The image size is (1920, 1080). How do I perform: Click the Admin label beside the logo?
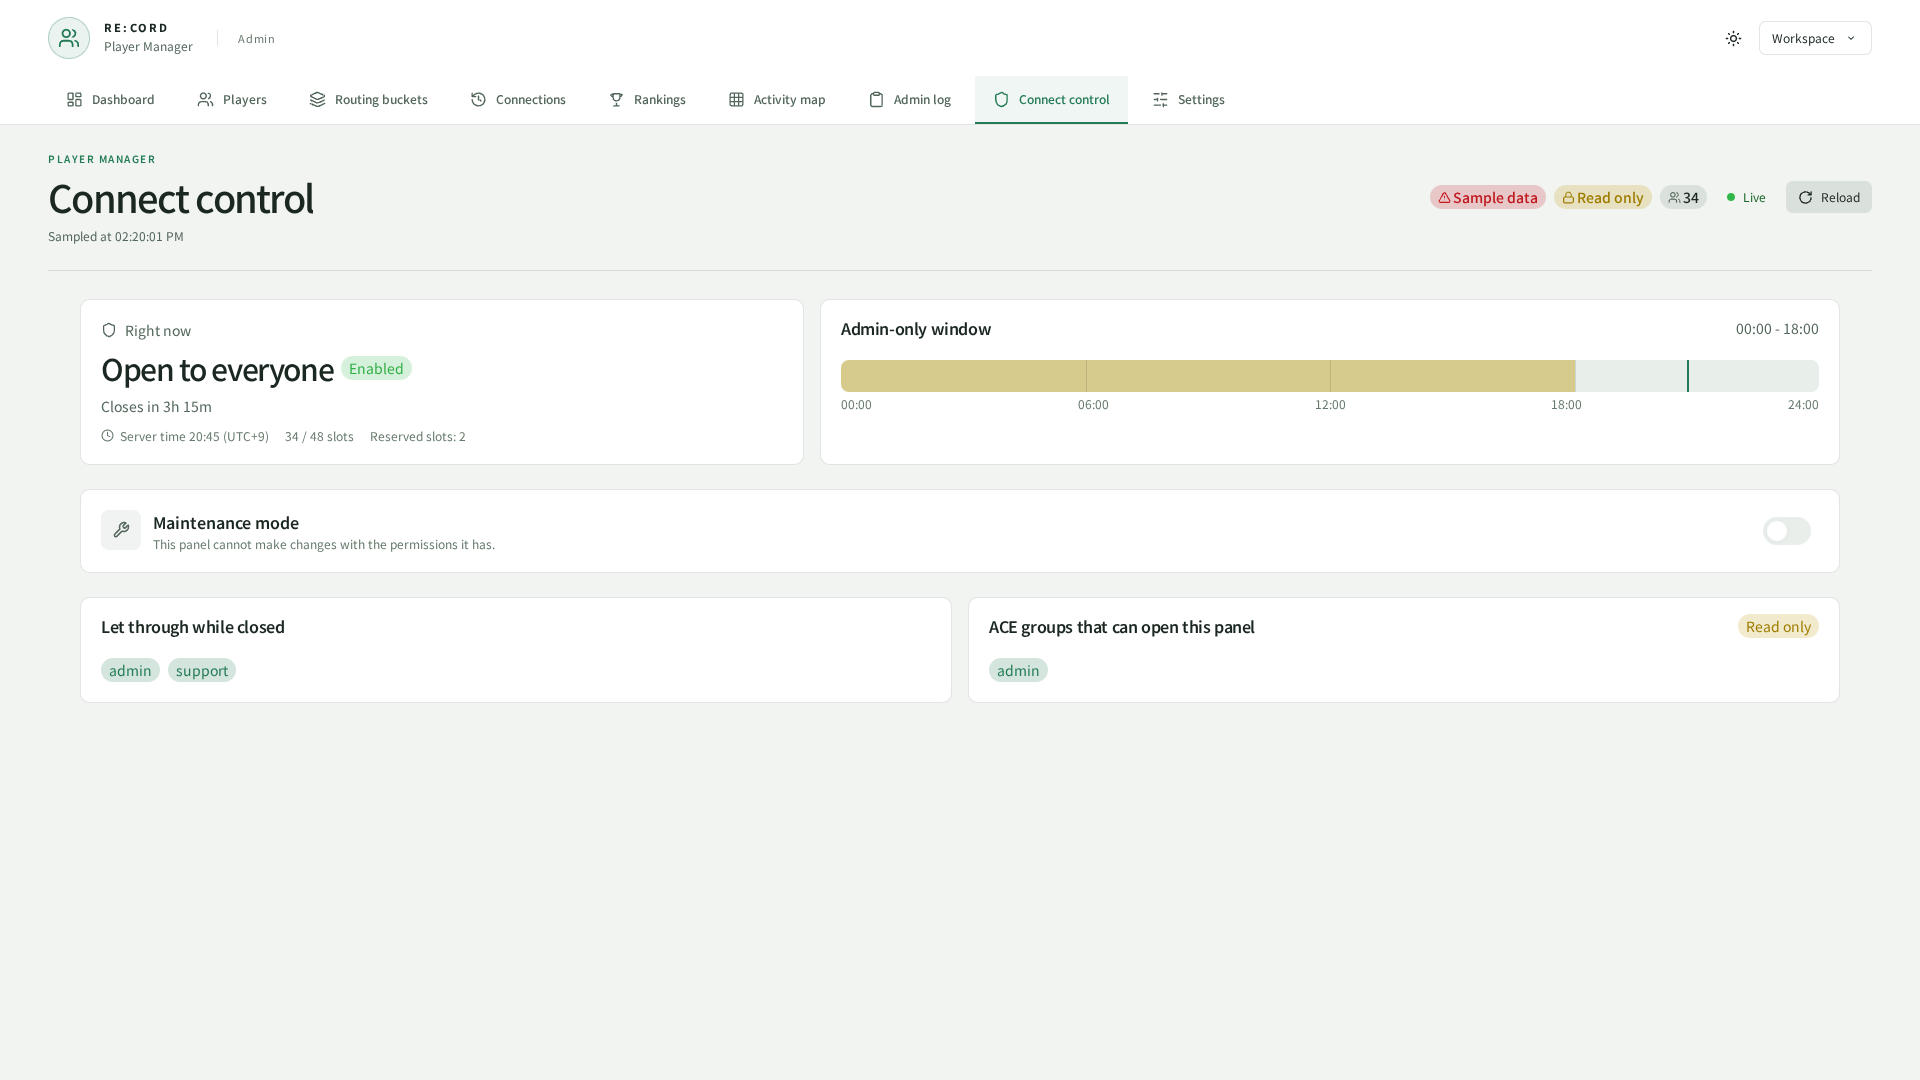point(256,39)
